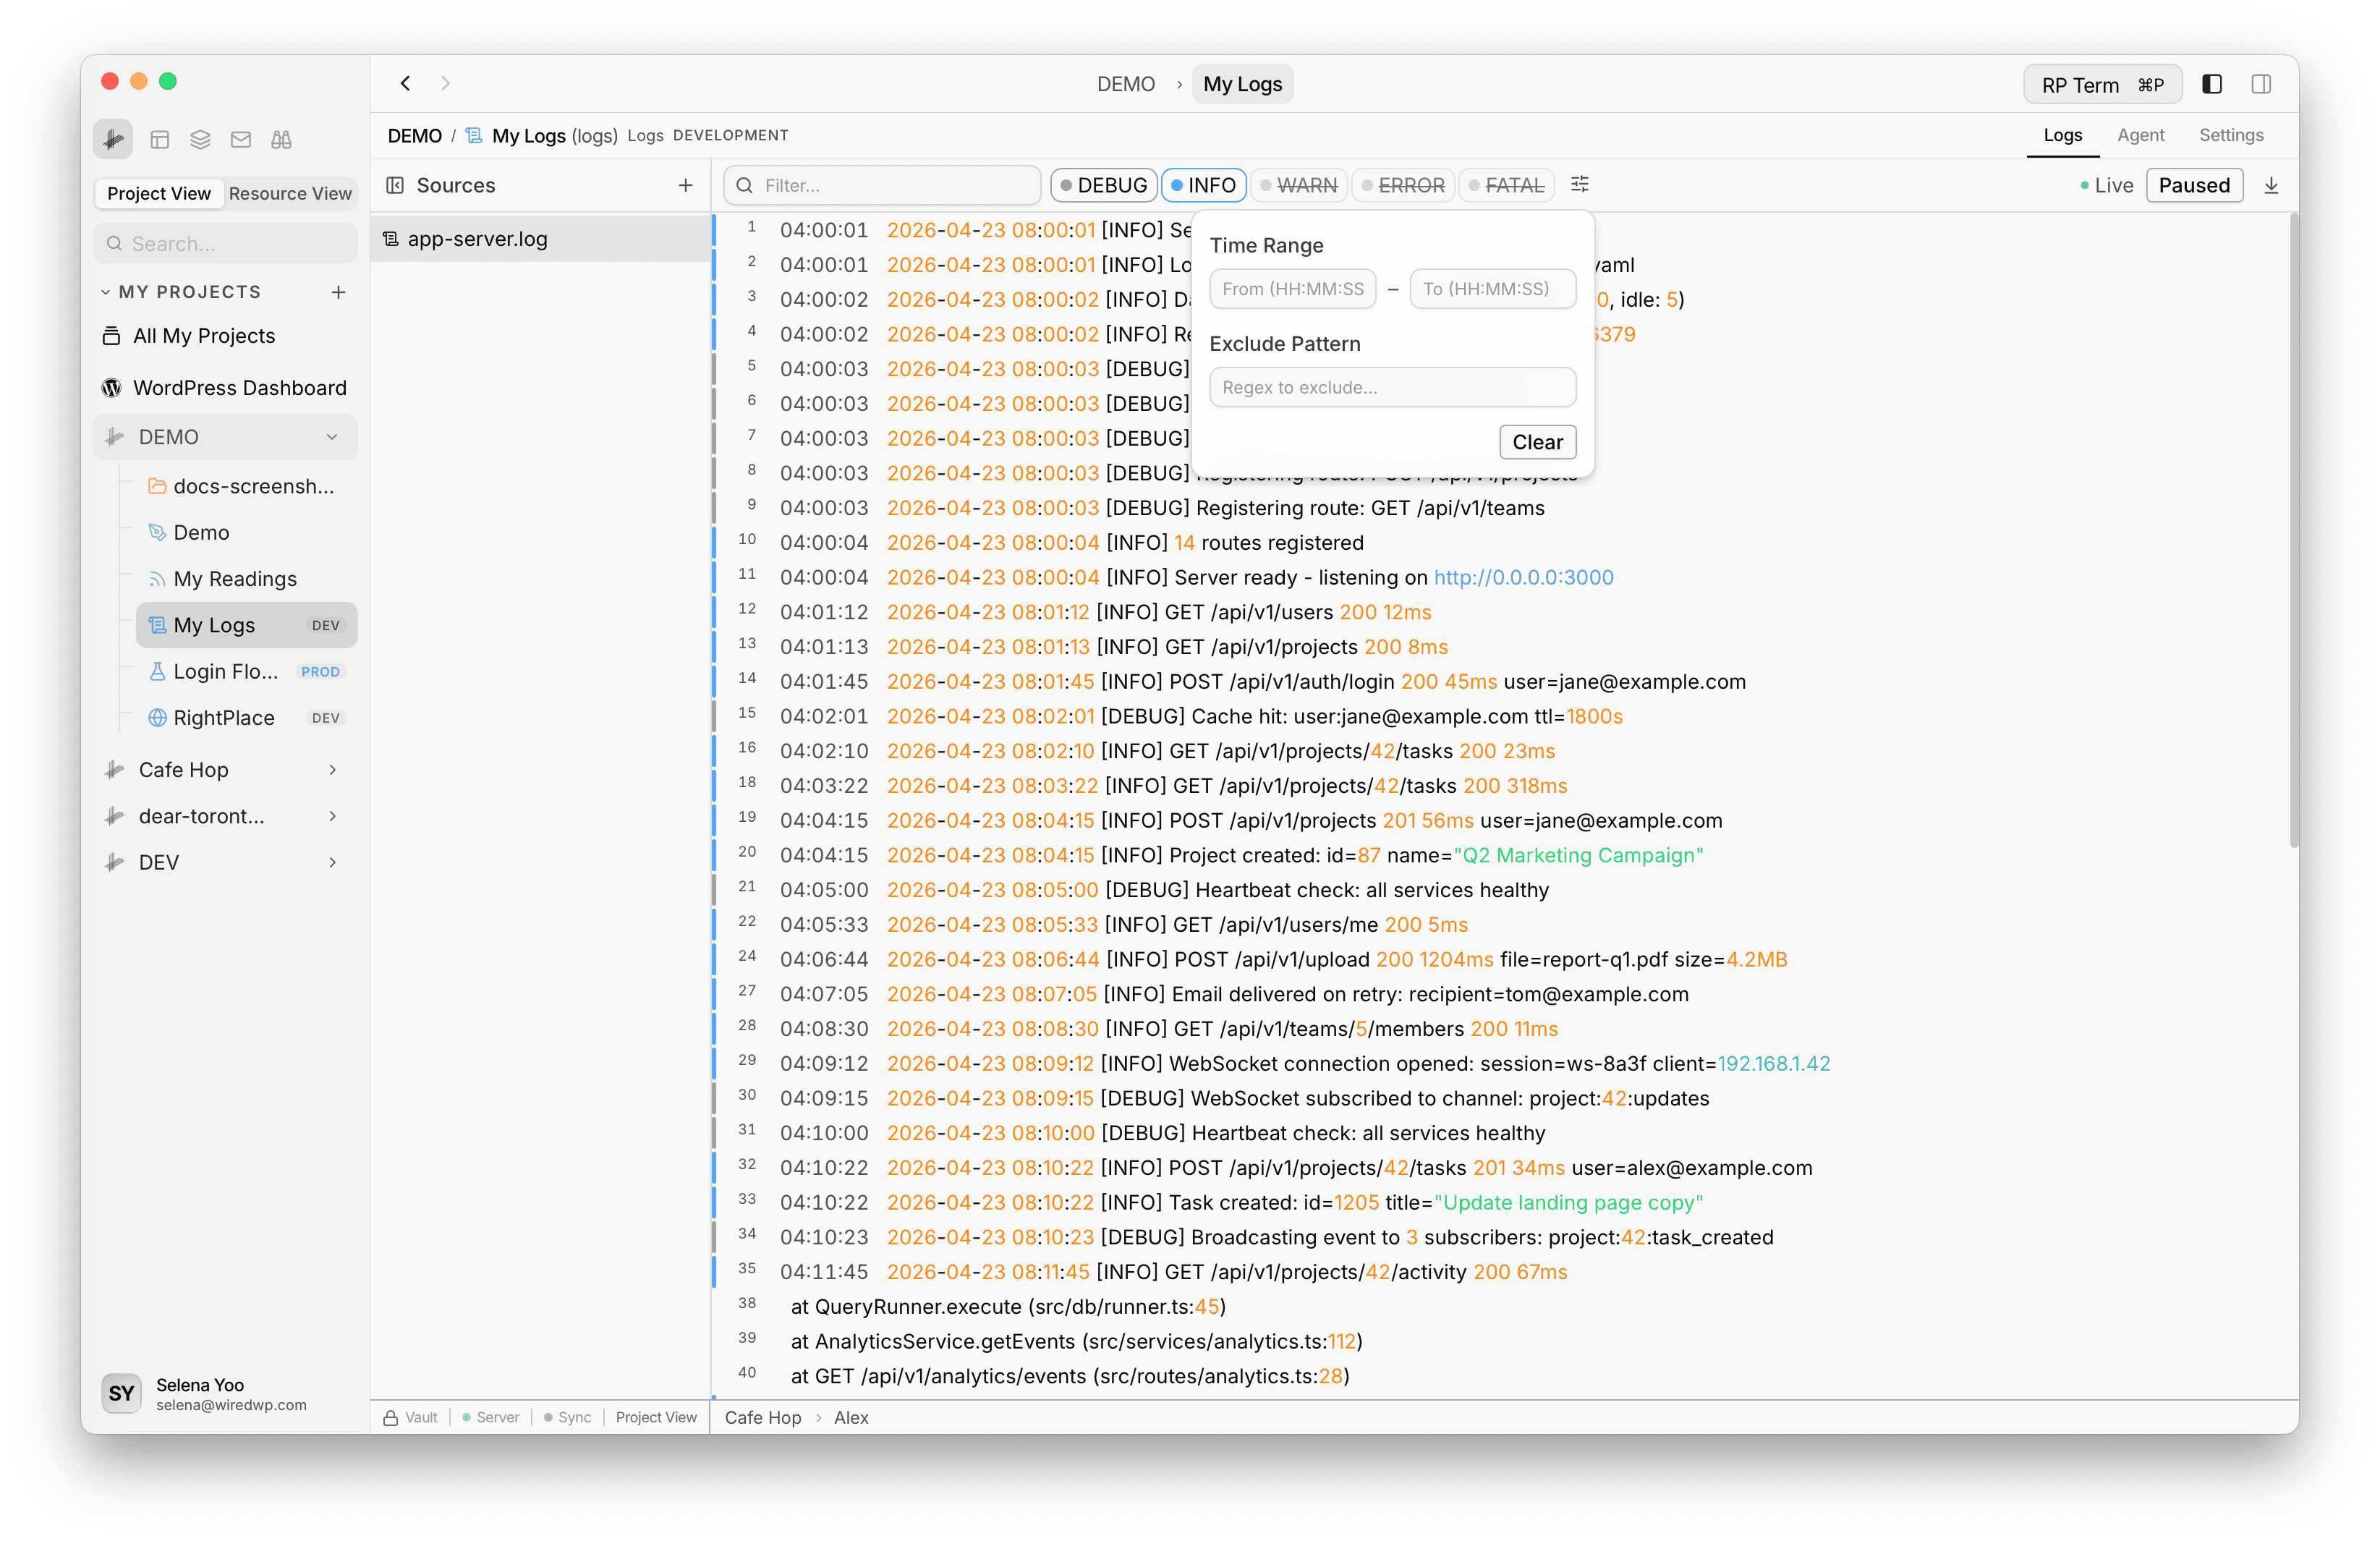Click the Sync status indicator

click(567, 1417)
